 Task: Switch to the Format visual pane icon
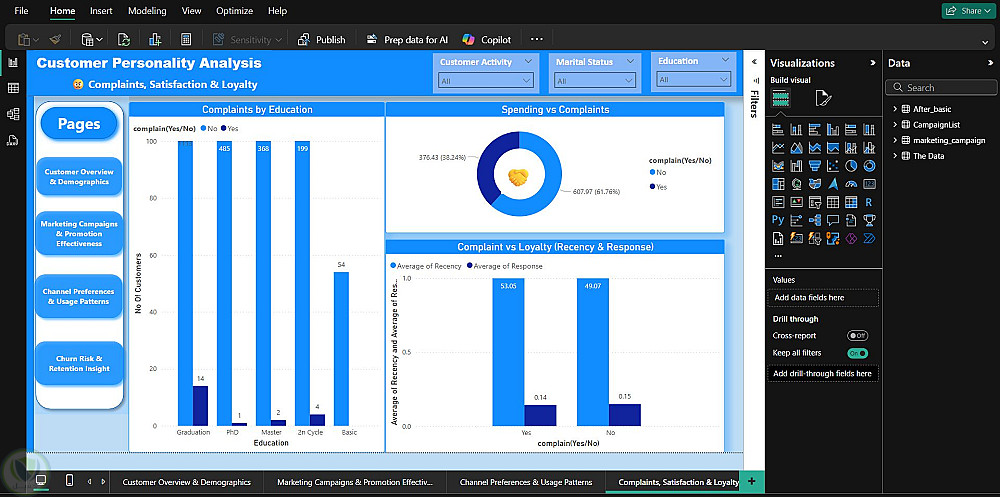coord(823,98)
